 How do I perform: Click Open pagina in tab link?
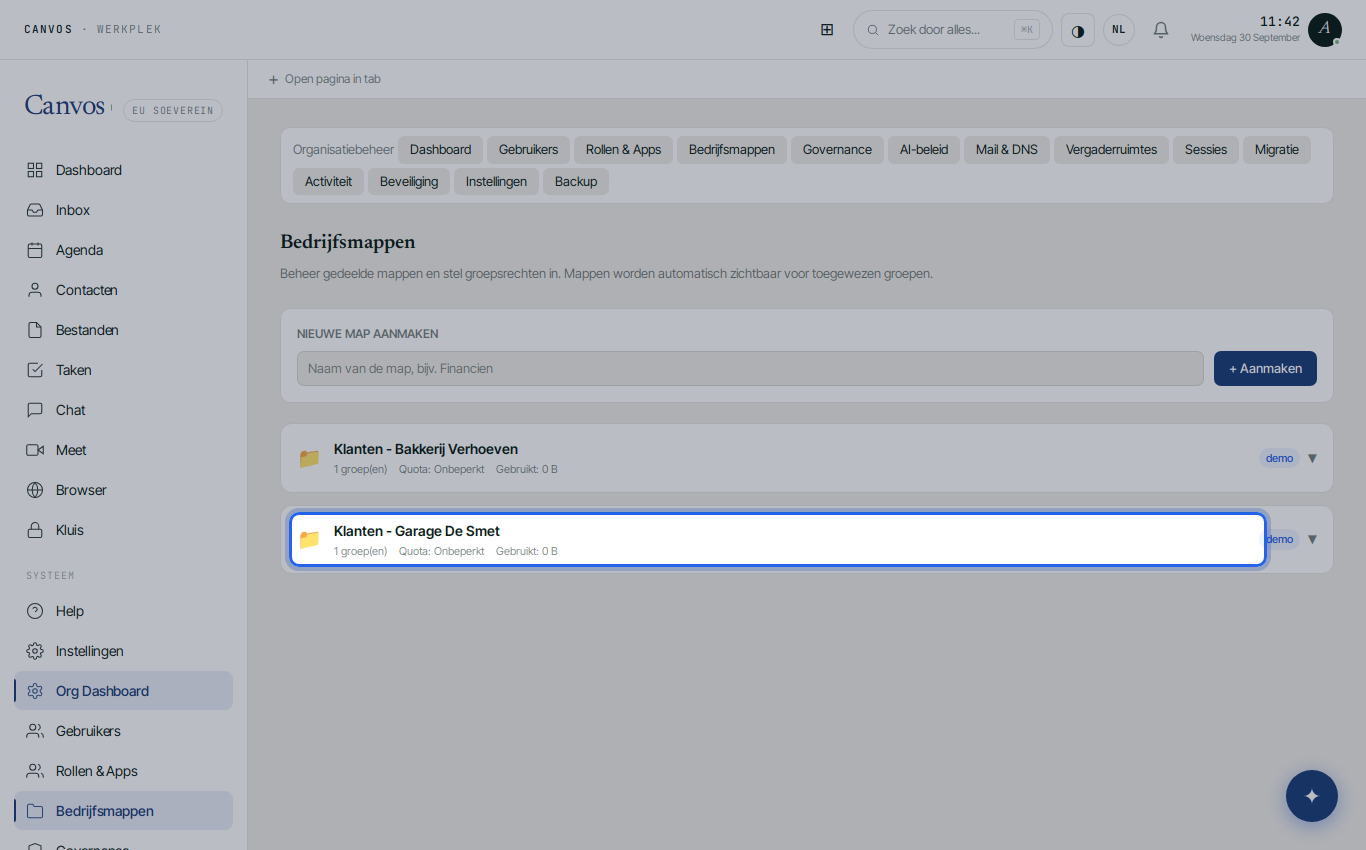(324, 79)
